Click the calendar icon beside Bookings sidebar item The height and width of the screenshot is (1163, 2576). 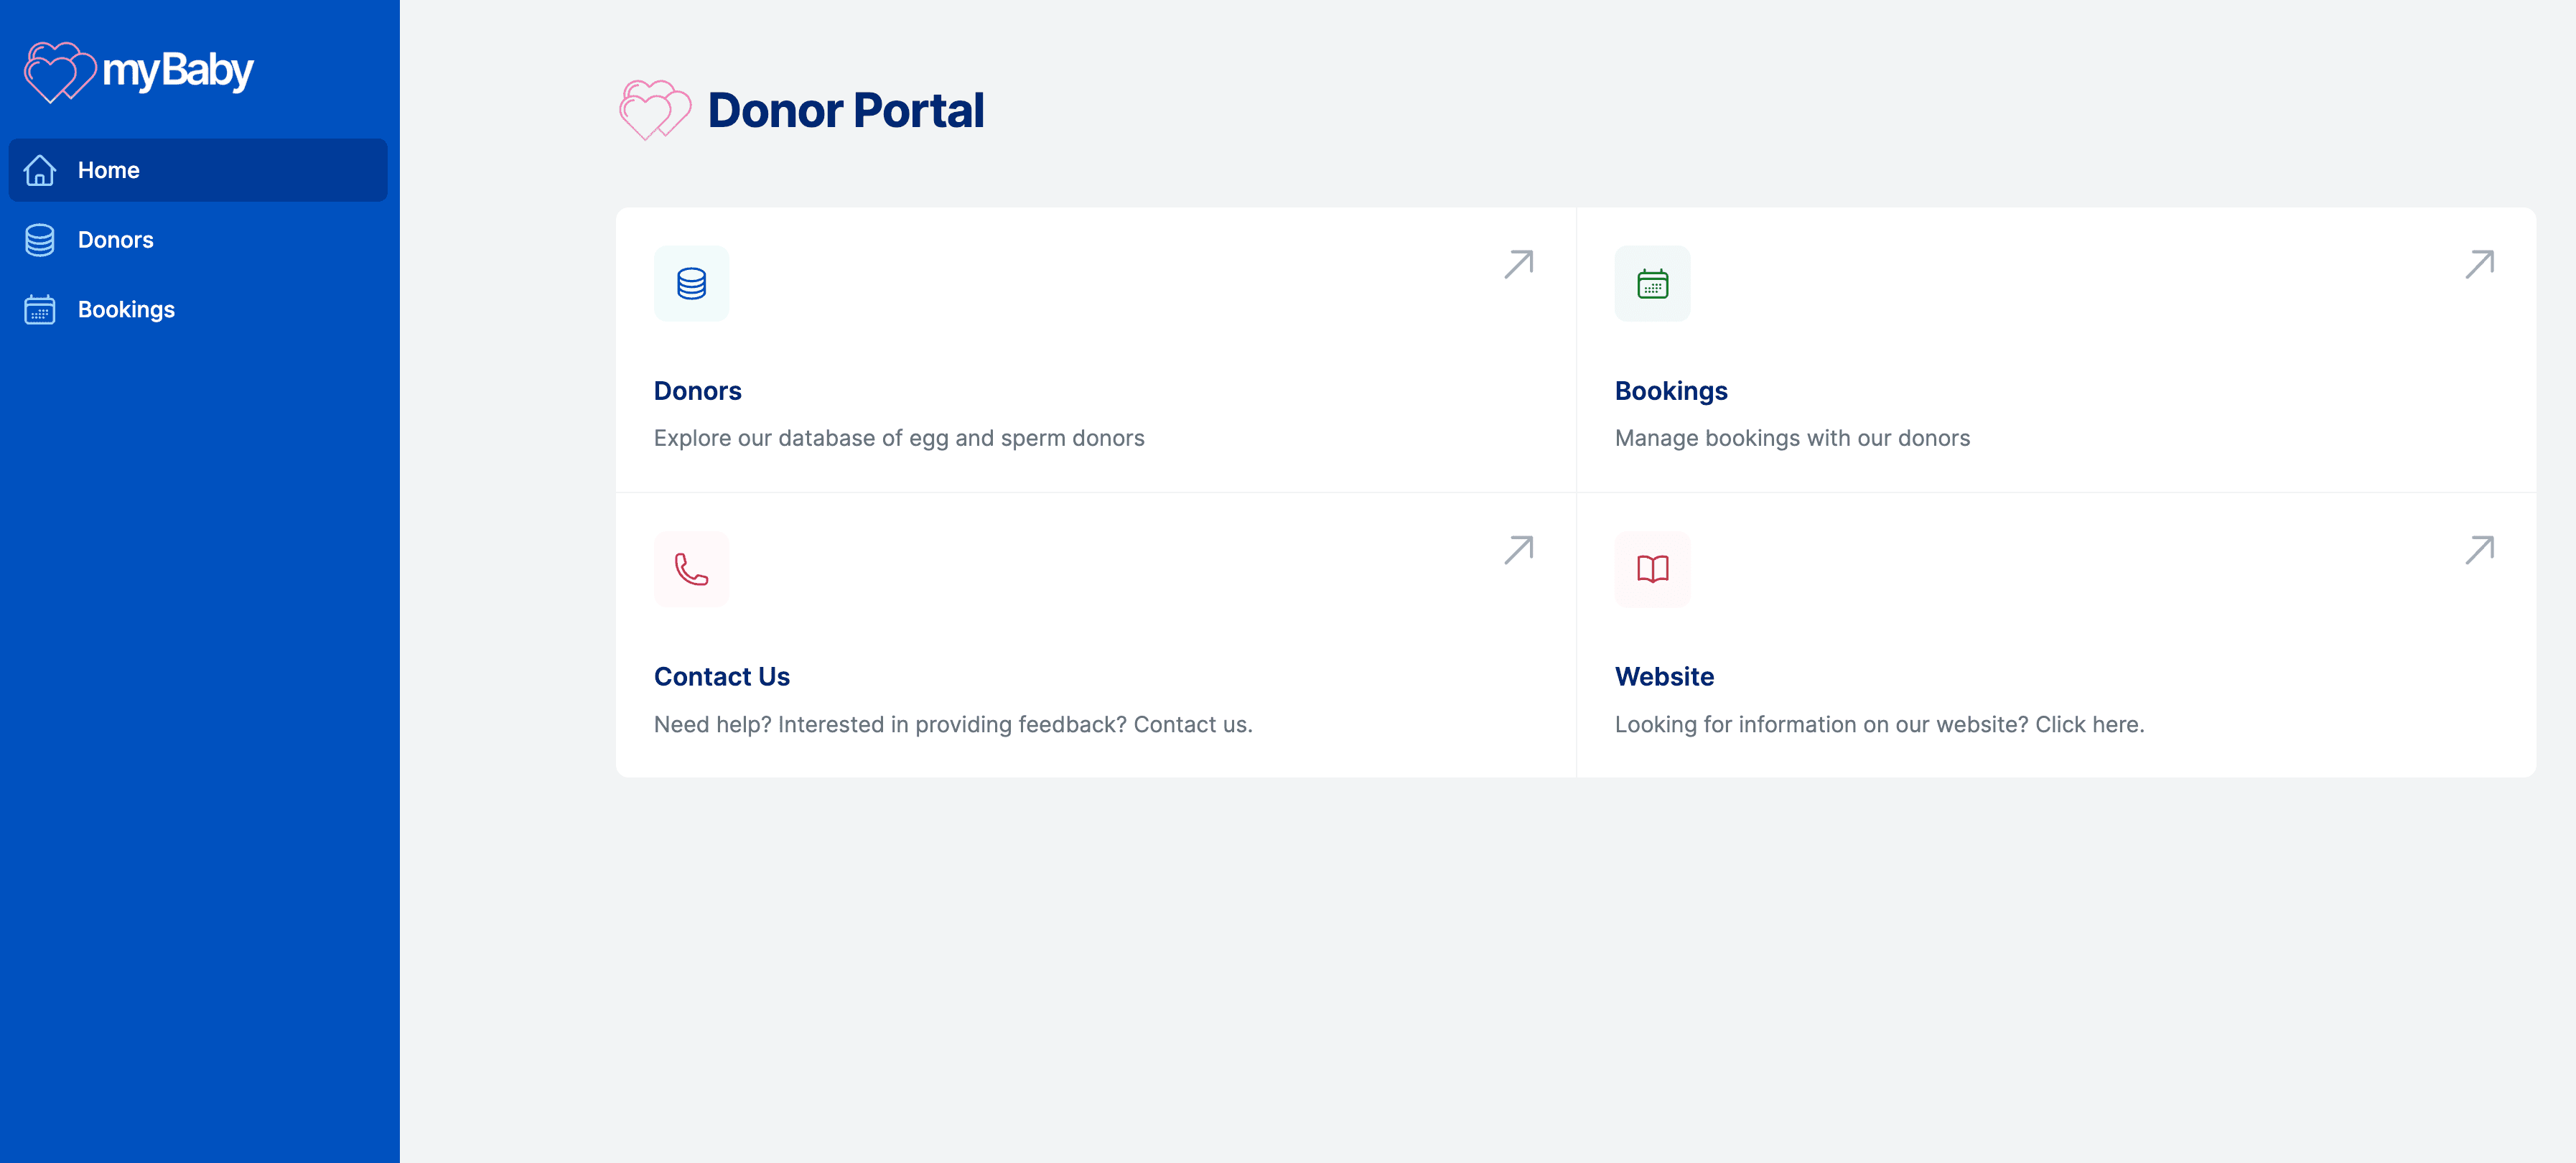tap(39, 310)
